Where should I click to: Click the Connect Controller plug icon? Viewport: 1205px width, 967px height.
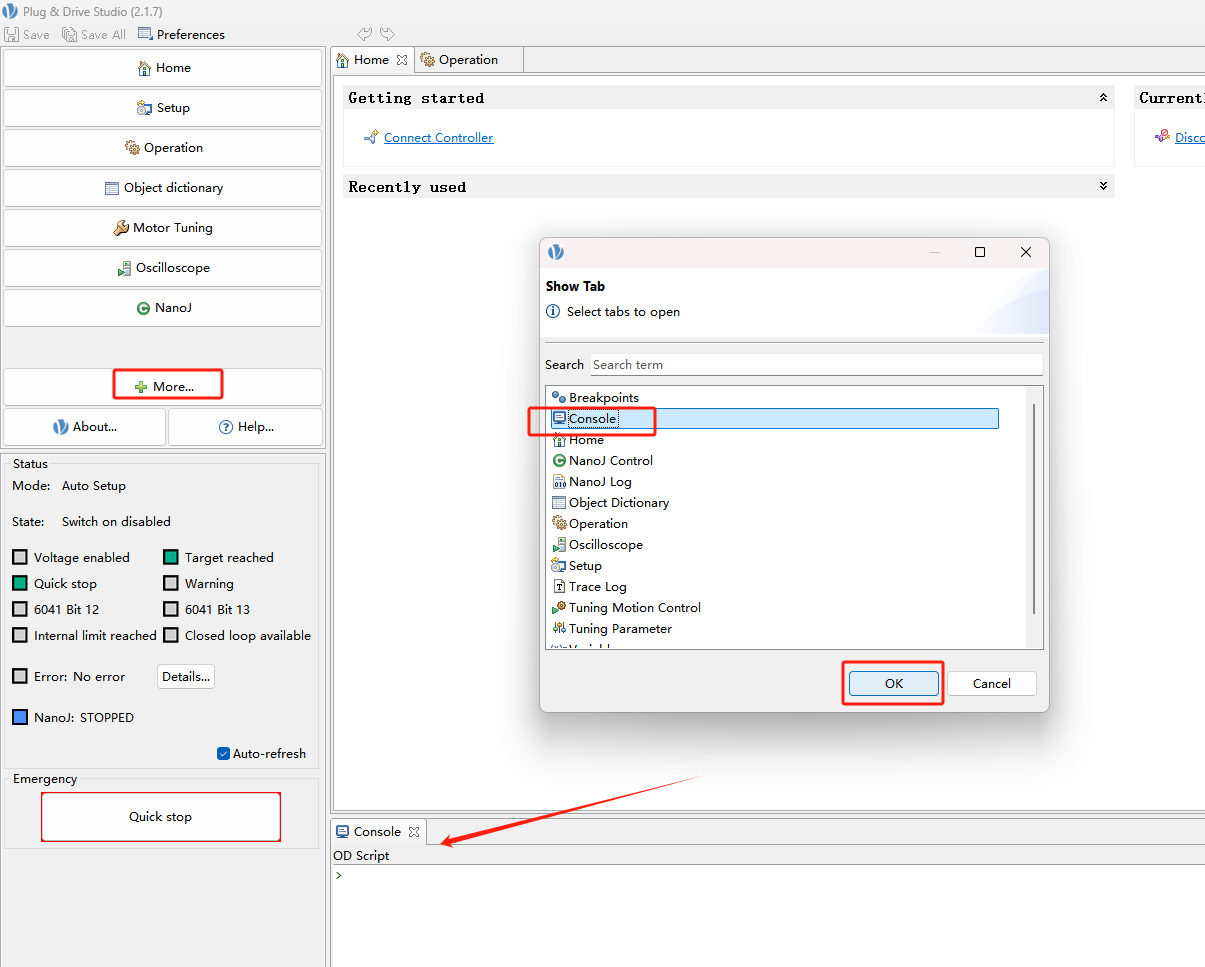(x=371, y=138)
